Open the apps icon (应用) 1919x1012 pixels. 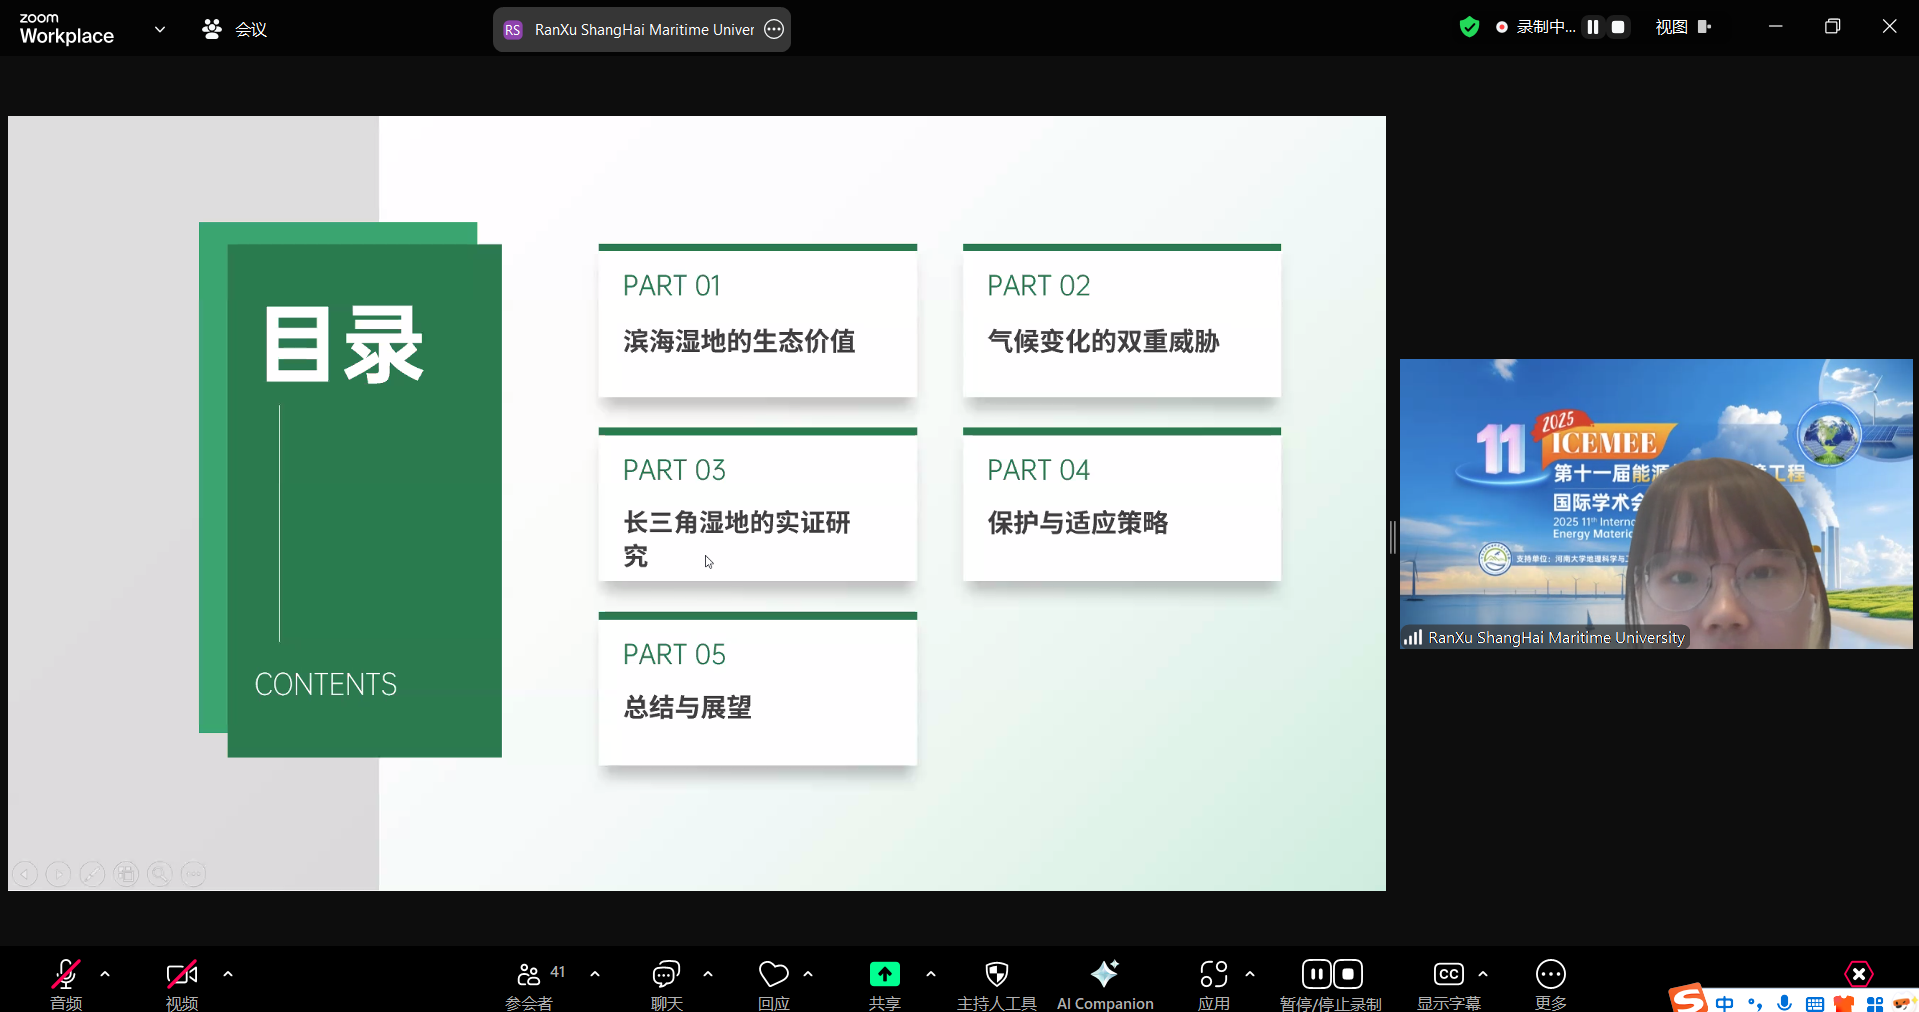coord(1214,974)
